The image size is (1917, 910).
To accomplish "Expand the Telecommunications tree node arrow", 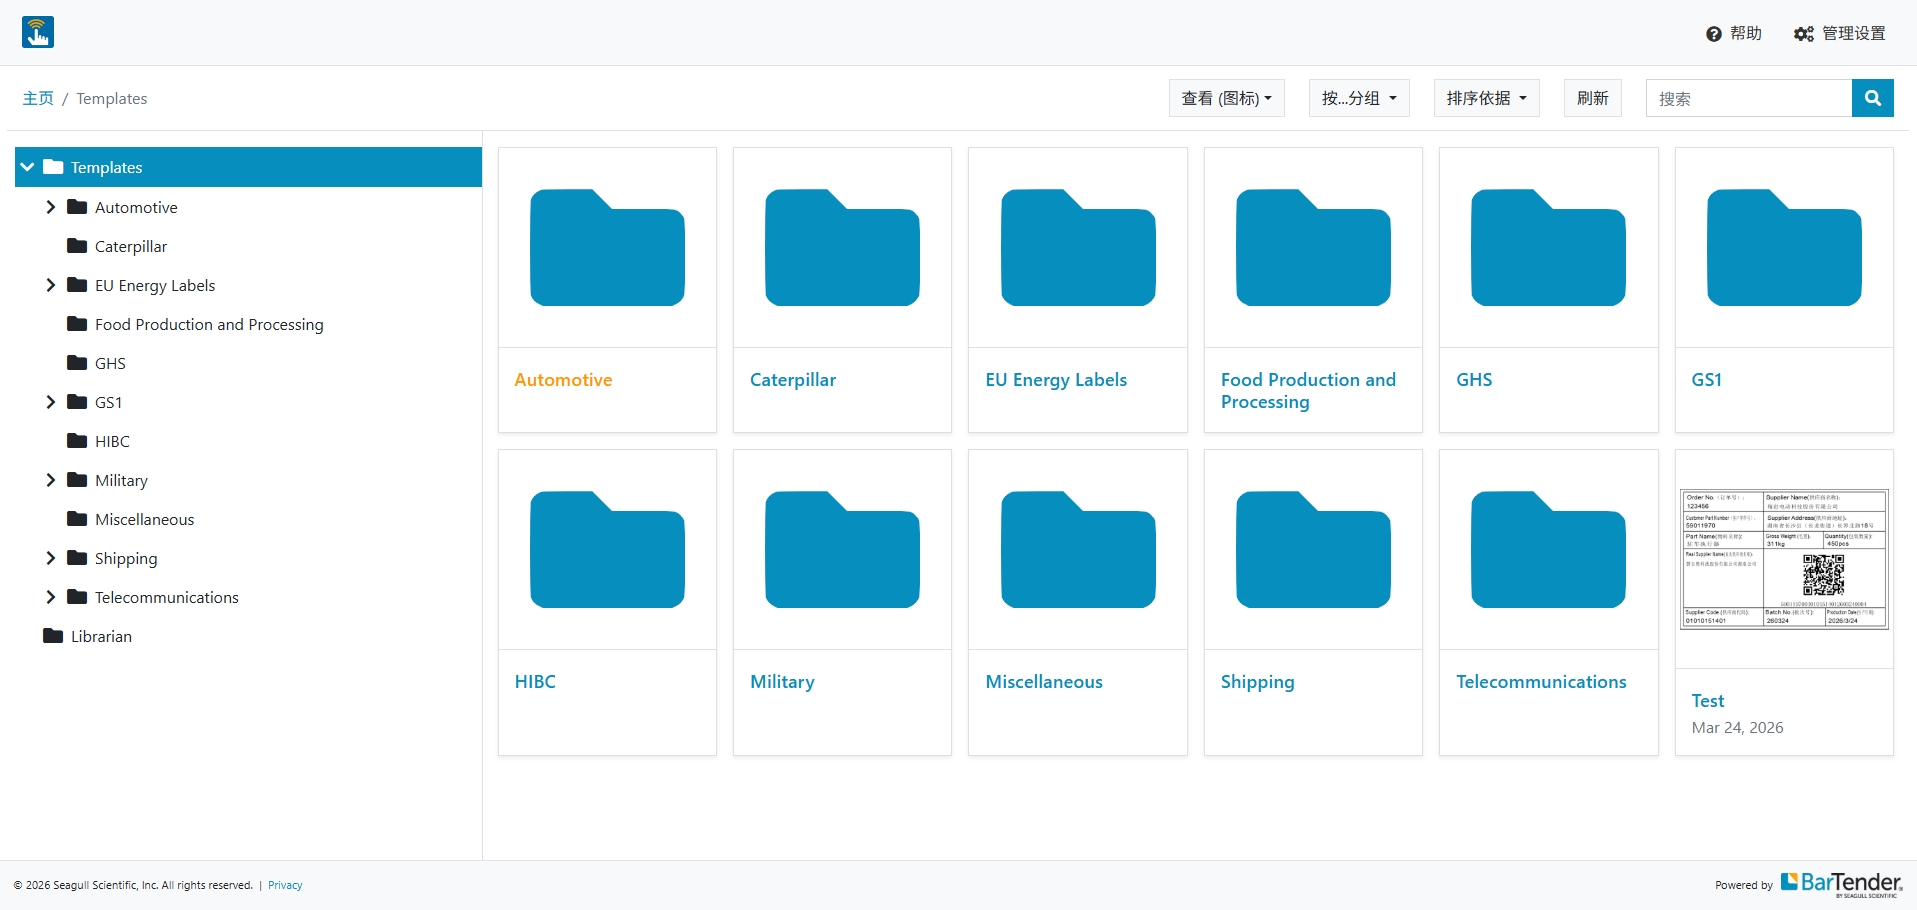I will (51, 597).
